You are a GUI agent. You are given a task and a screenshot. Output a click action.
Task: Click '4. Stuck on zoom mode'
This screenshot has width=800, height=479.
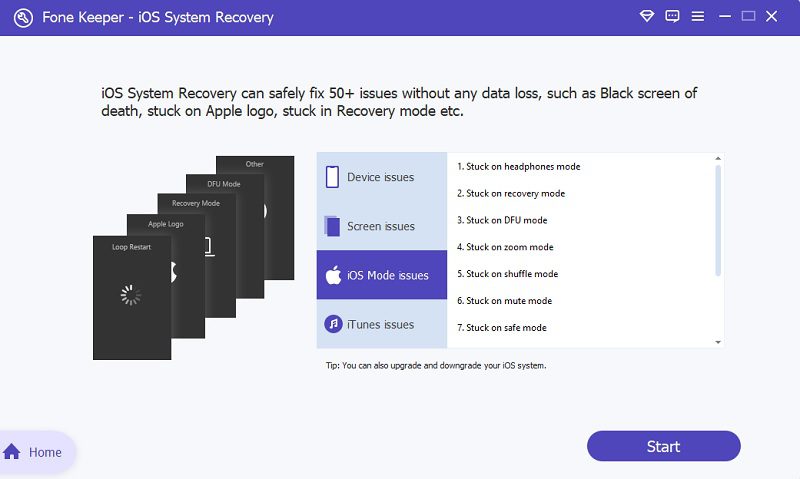[505, 247]
